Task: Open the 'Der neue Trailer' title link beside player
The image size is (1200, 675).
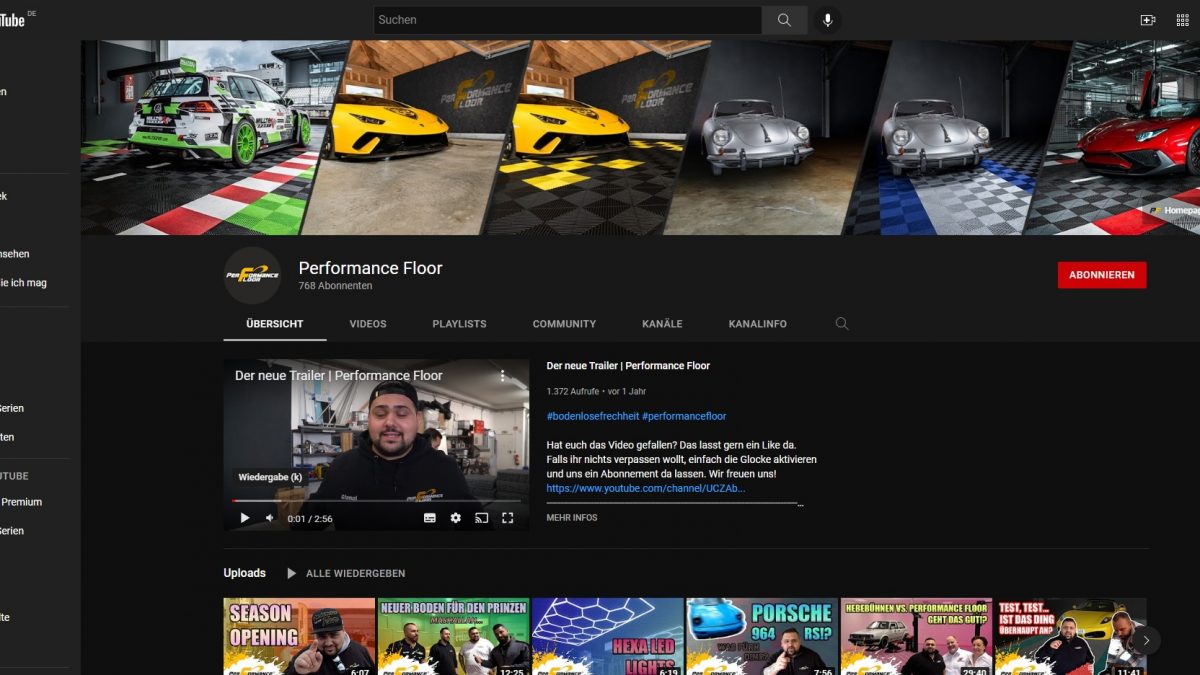Action: point(628,366)
